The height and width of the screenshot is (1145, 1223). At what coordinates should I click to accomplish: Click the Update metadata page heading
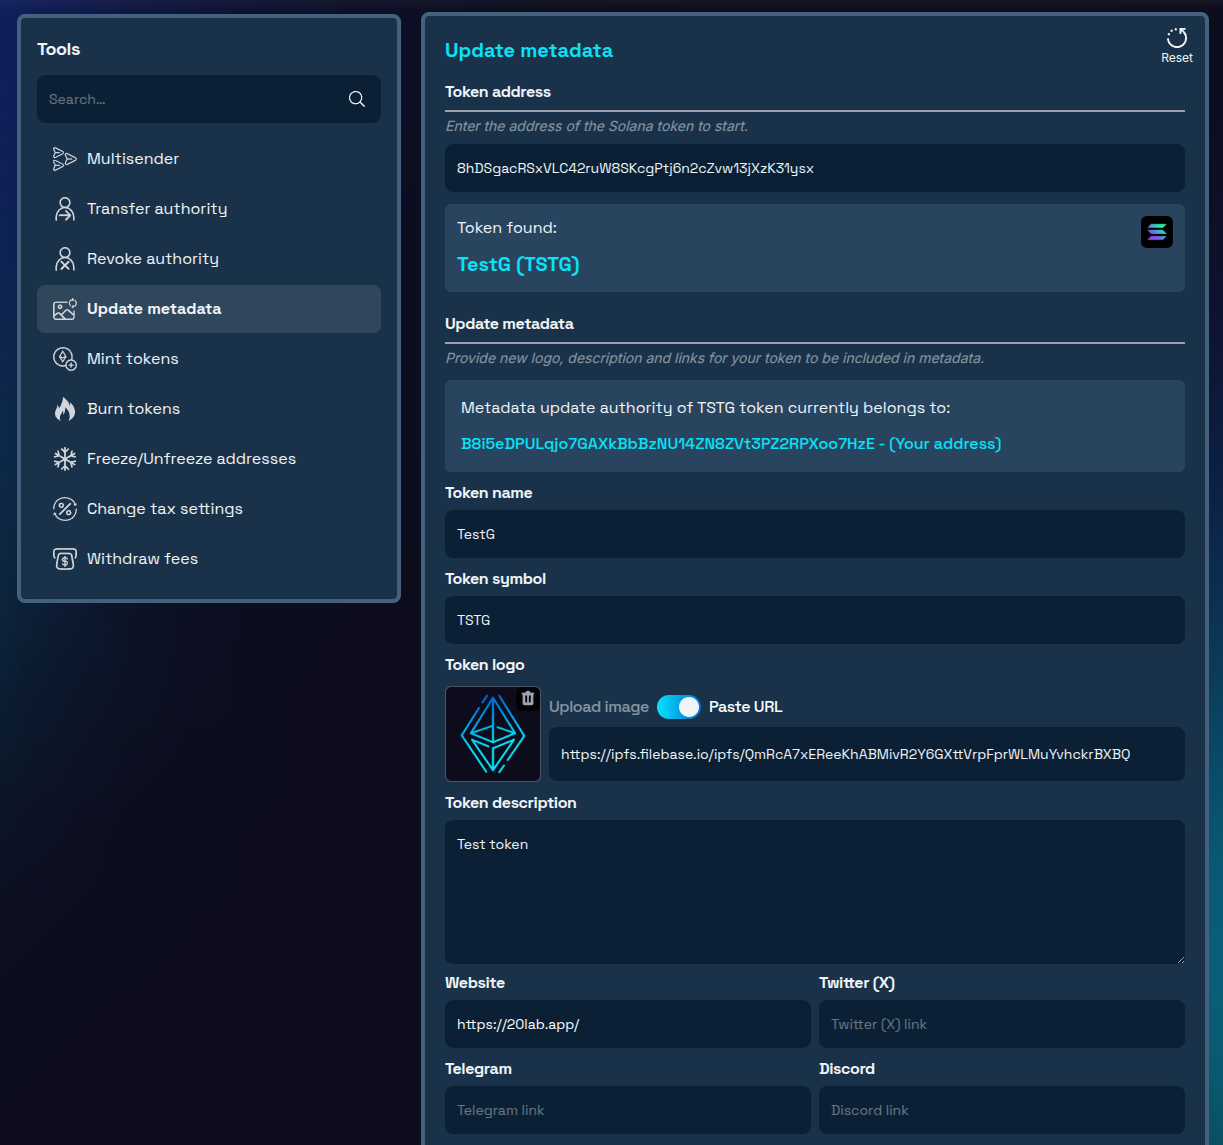(x=529, y=50)
